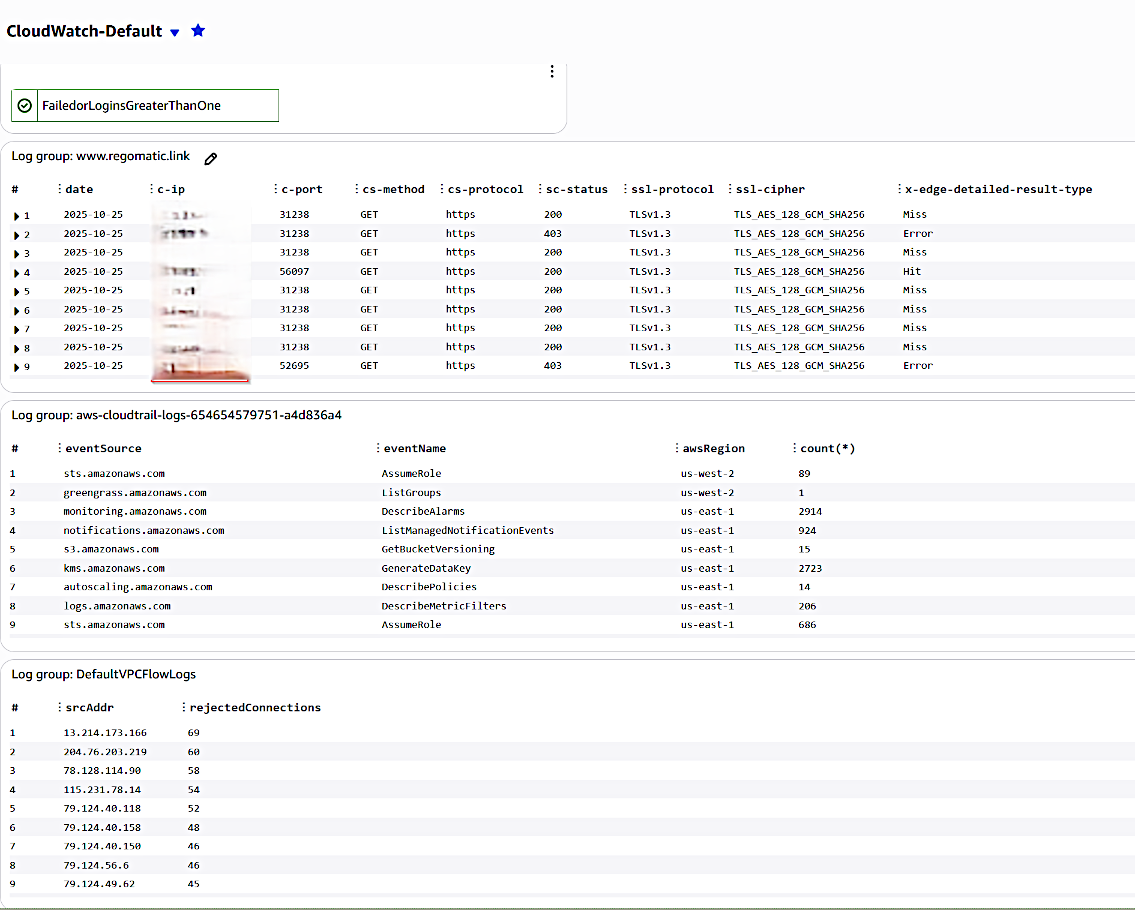Click the count(*) column header
The image size is (1135, 910).
pos(827,449)
